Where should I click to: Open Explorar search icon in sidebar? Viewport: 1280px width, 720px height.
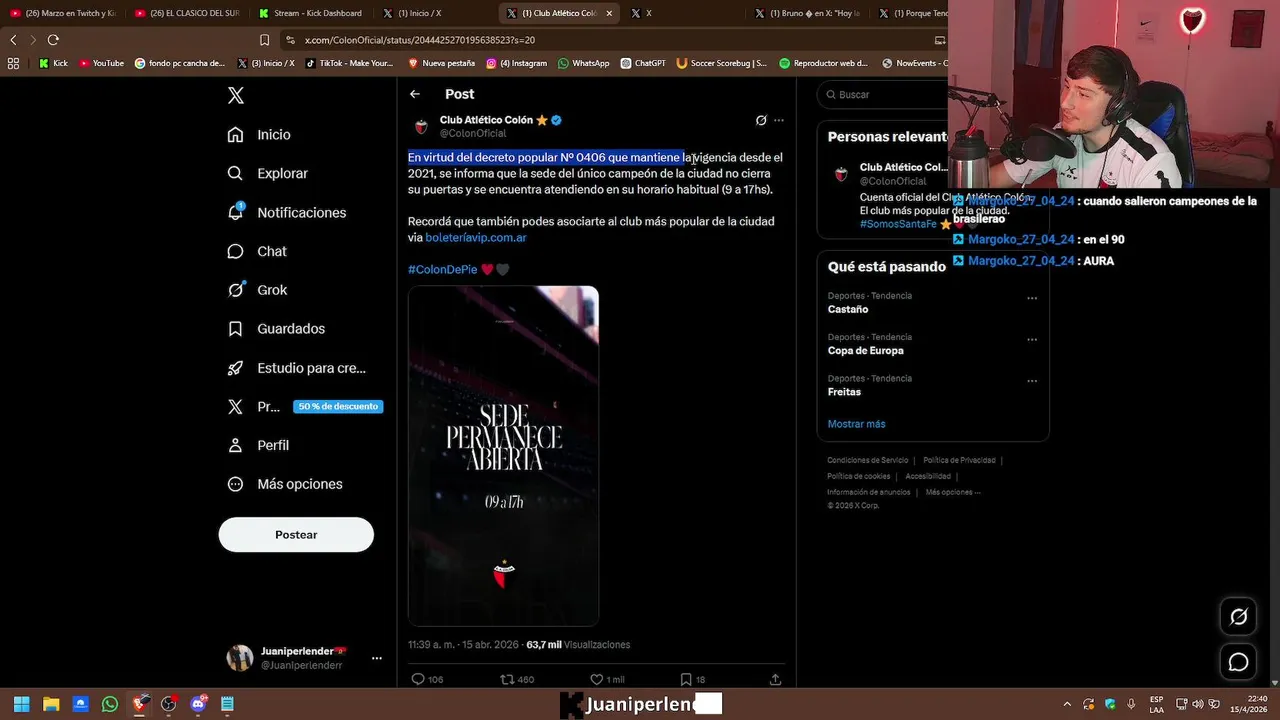(x=235, y=173)
